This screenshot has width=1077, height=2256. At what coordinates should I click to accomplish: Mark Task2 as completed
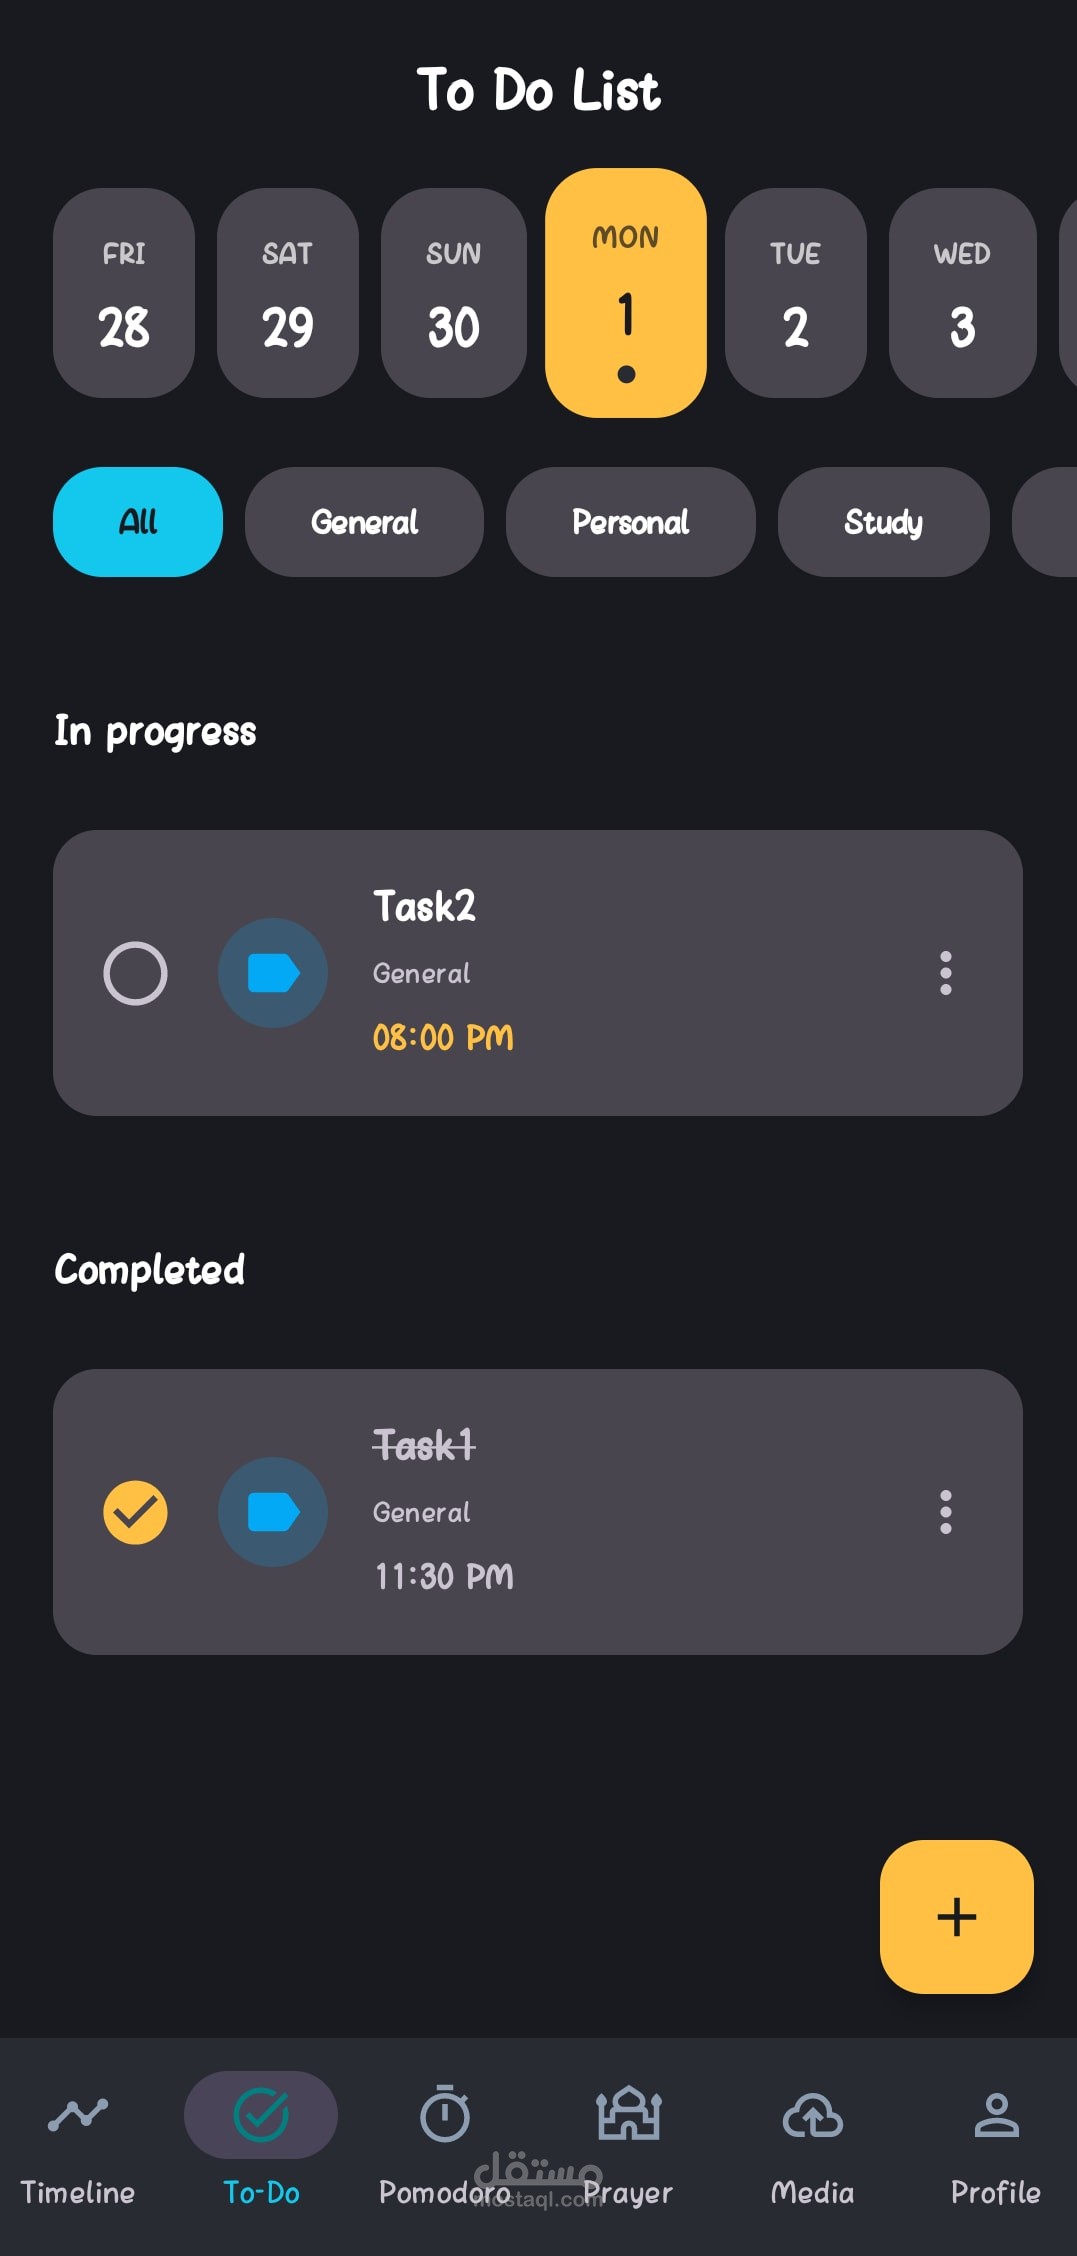(135, 973)
